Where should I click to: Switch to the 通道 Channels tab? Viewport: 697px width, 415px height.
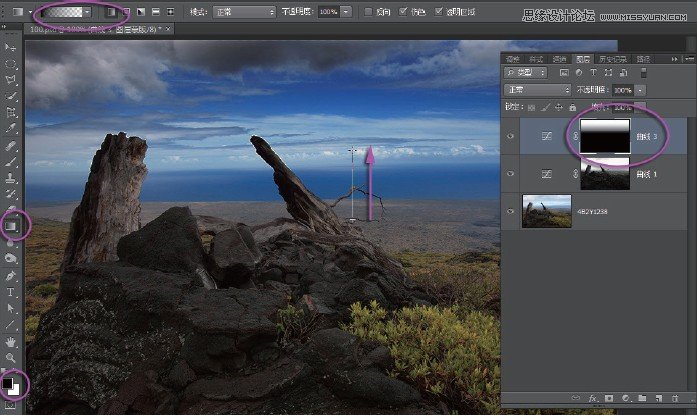point(559,59)
